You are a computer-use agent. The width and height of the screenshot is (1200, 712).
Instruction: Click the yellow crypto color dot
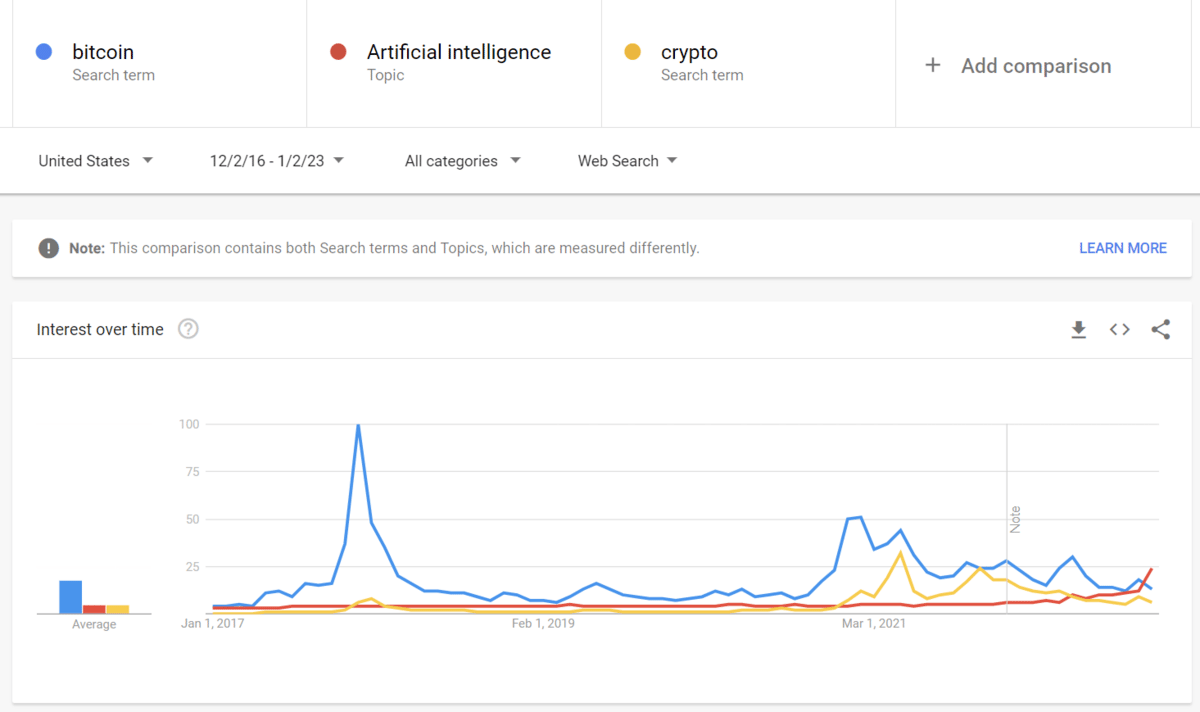(x=632, y=52)
